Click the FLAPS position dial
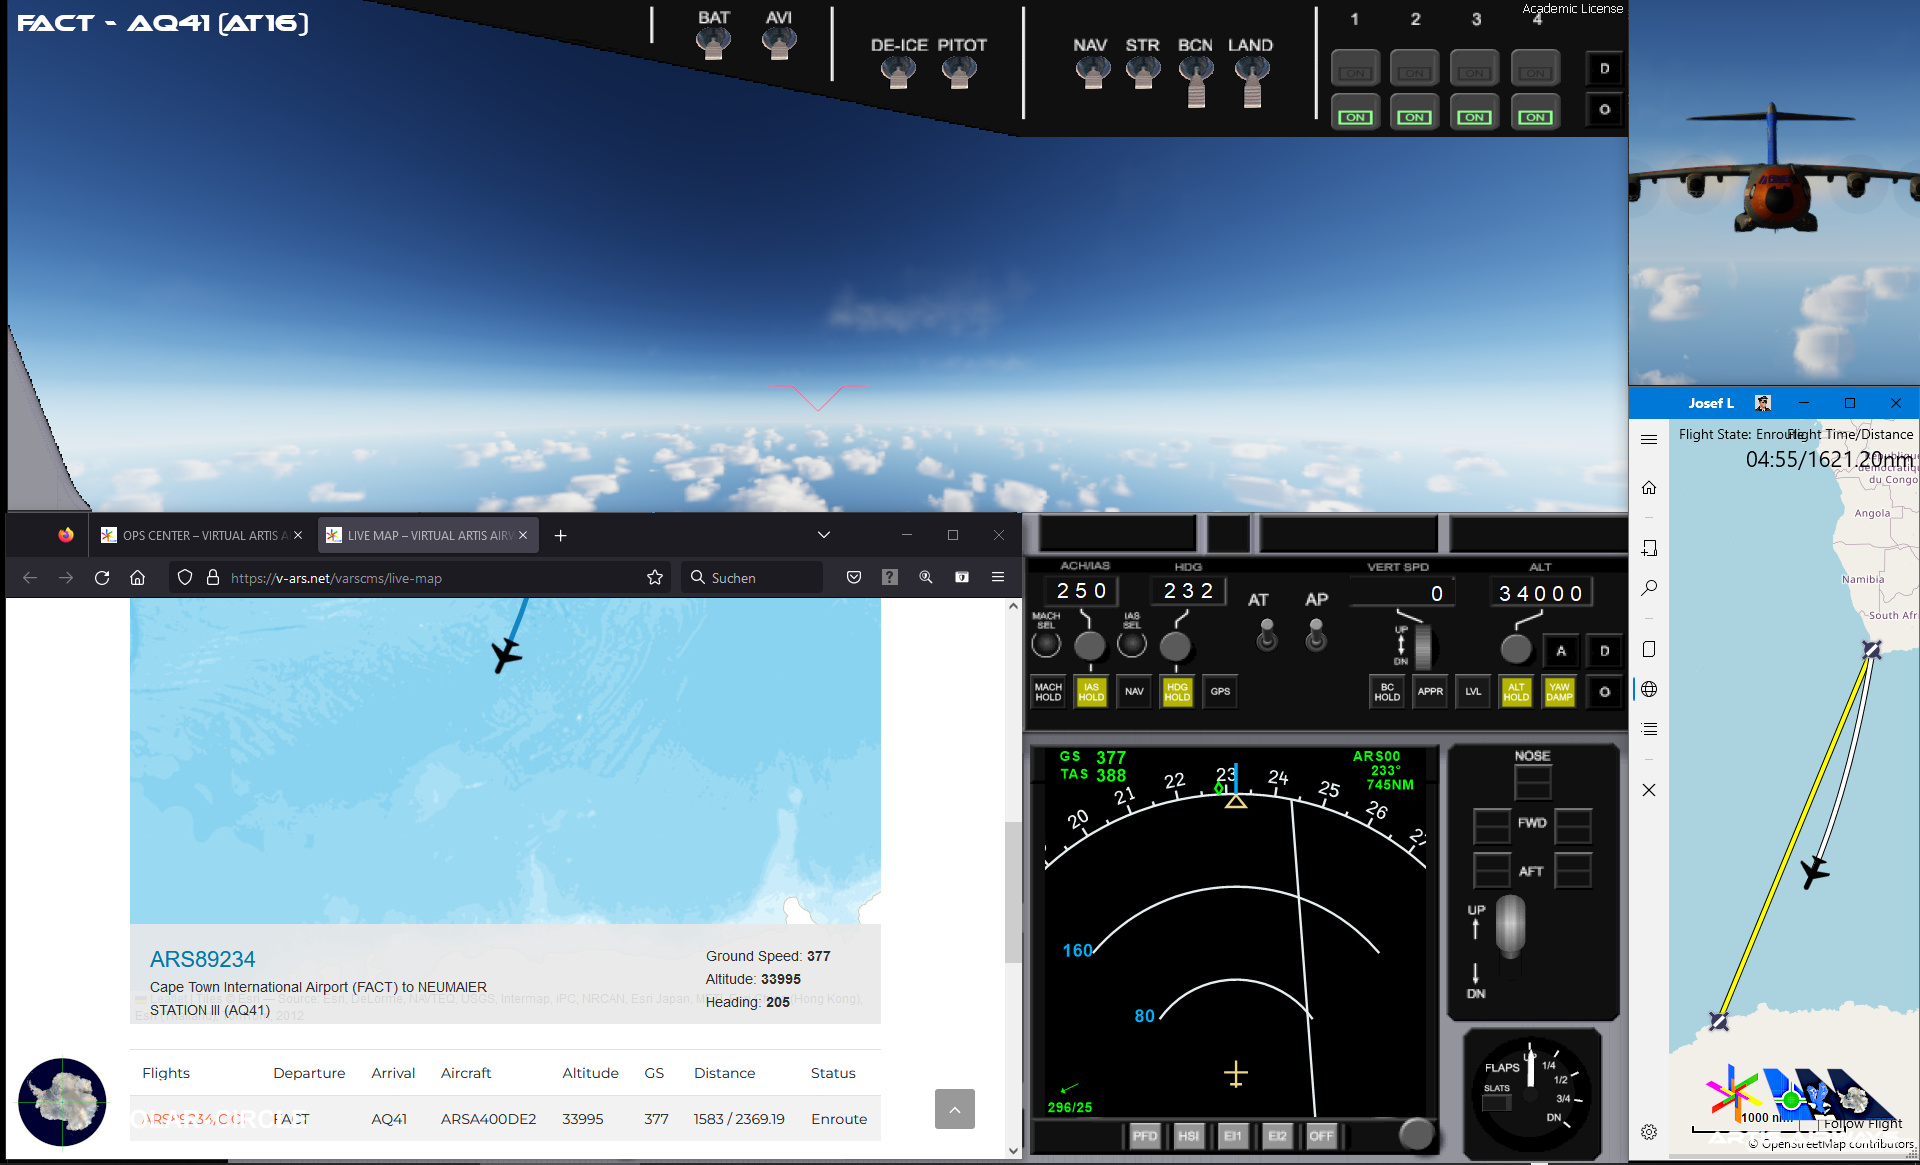 [1531, 1095]
